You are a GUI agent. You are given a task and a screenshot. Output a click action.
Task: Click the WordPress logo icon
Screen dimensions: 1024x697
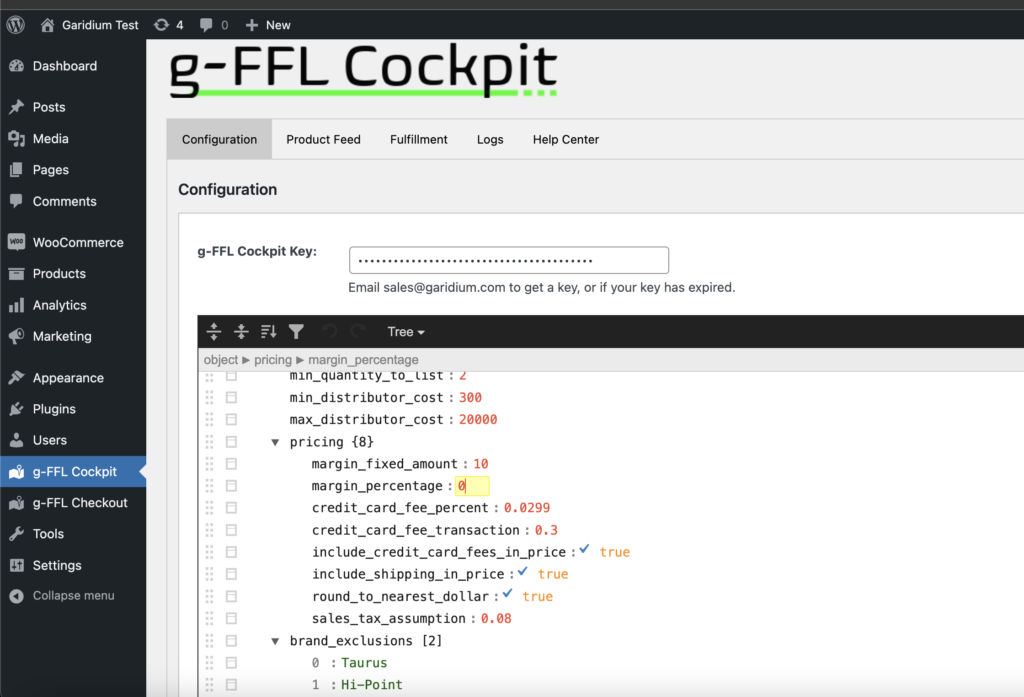point(16,25)
